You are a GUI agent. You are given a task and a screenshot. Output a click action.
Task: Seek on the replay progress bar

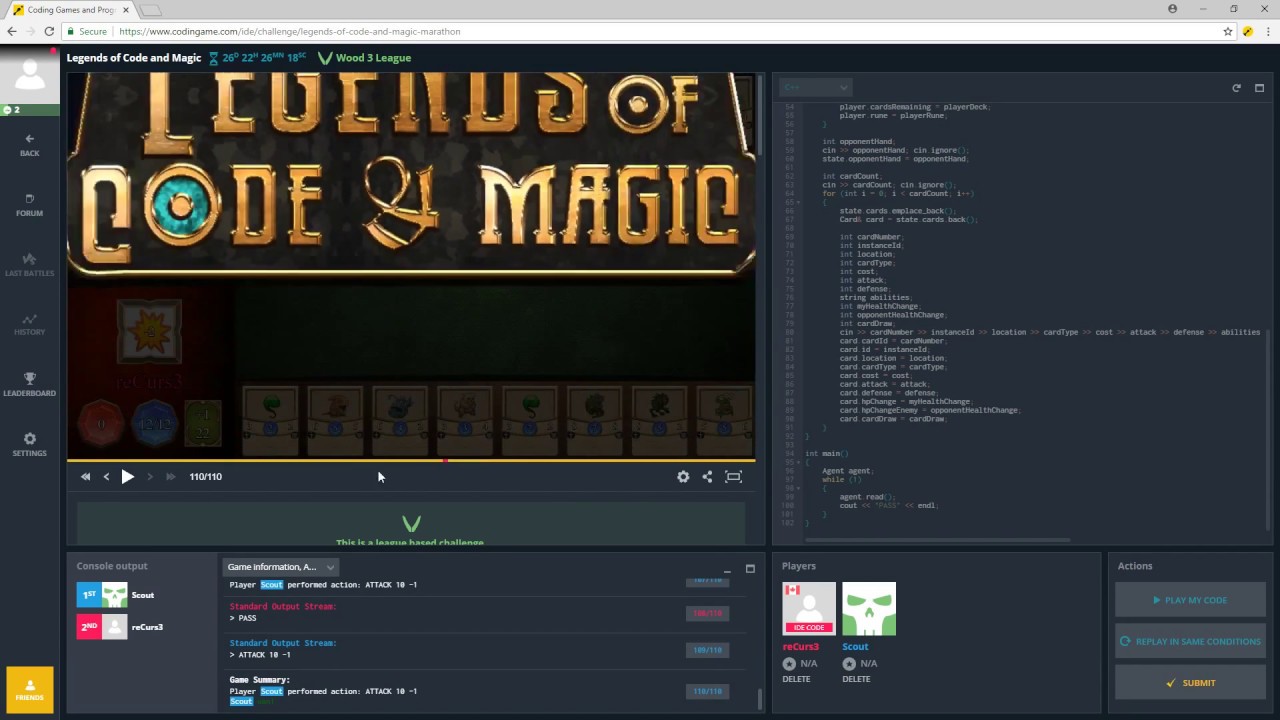(x=411, y=461)
